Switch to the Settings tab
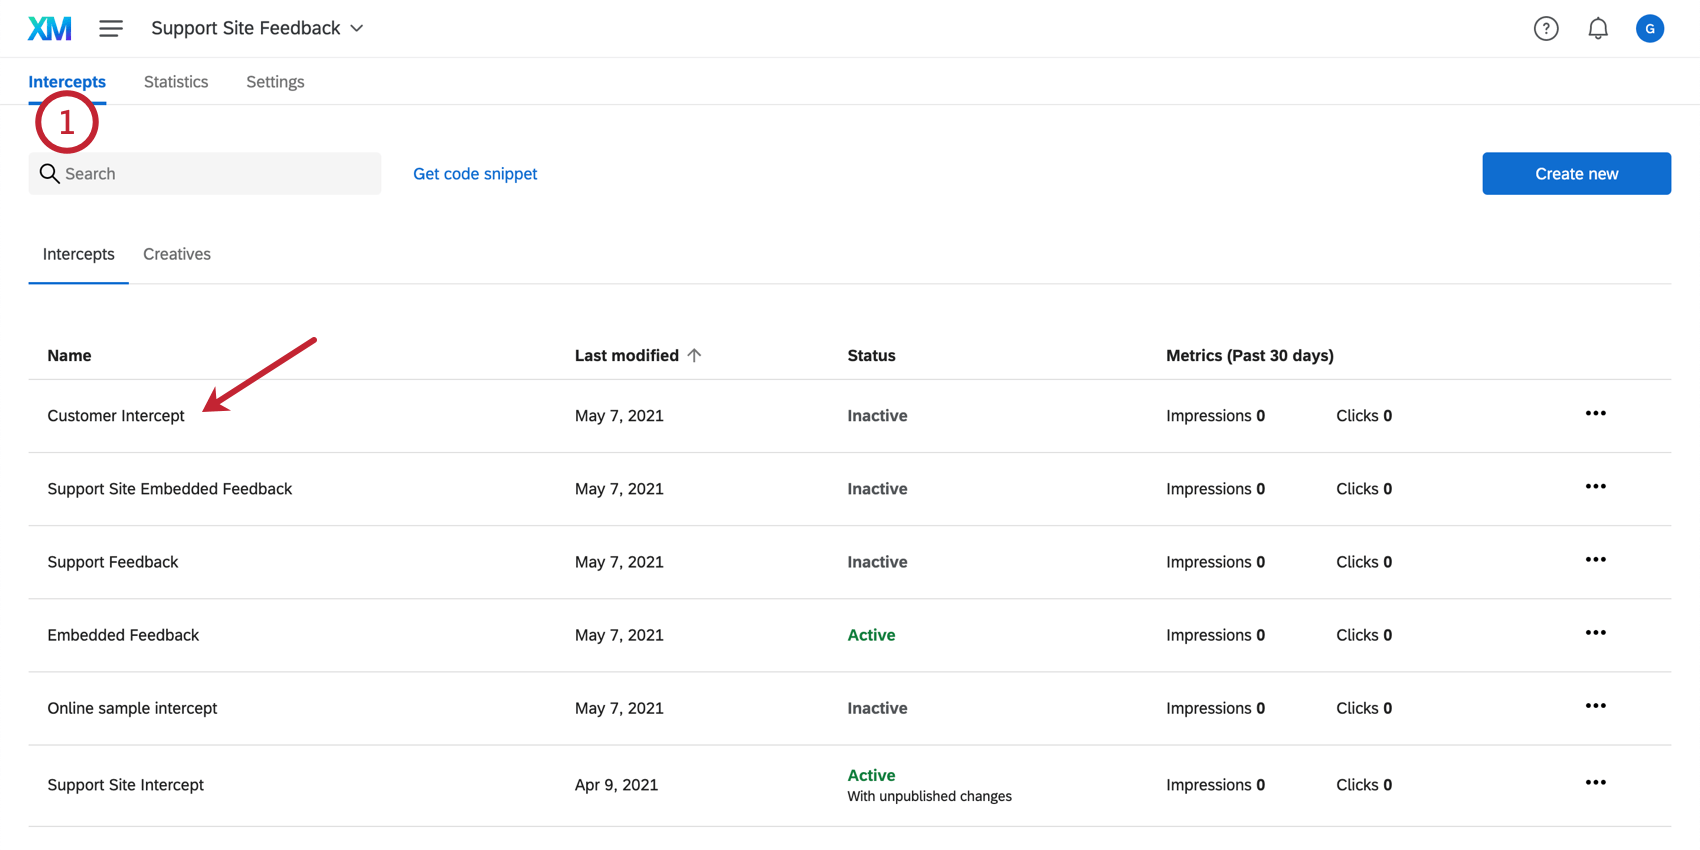This screenshot has height=850, width=1700. 275,82
